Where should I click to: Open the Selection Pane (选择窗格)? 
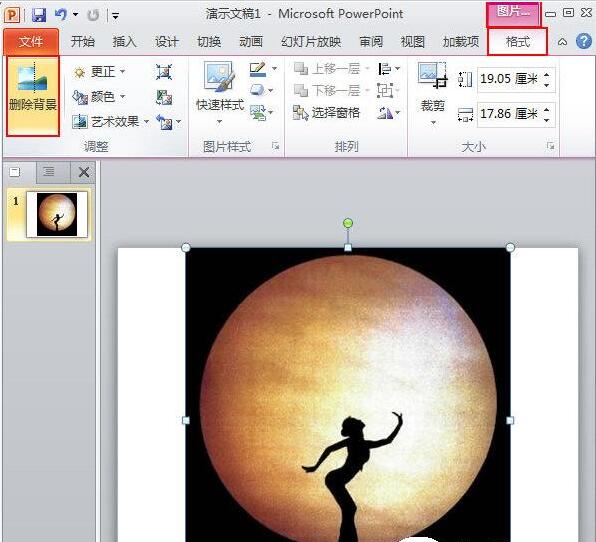(327, 113)
